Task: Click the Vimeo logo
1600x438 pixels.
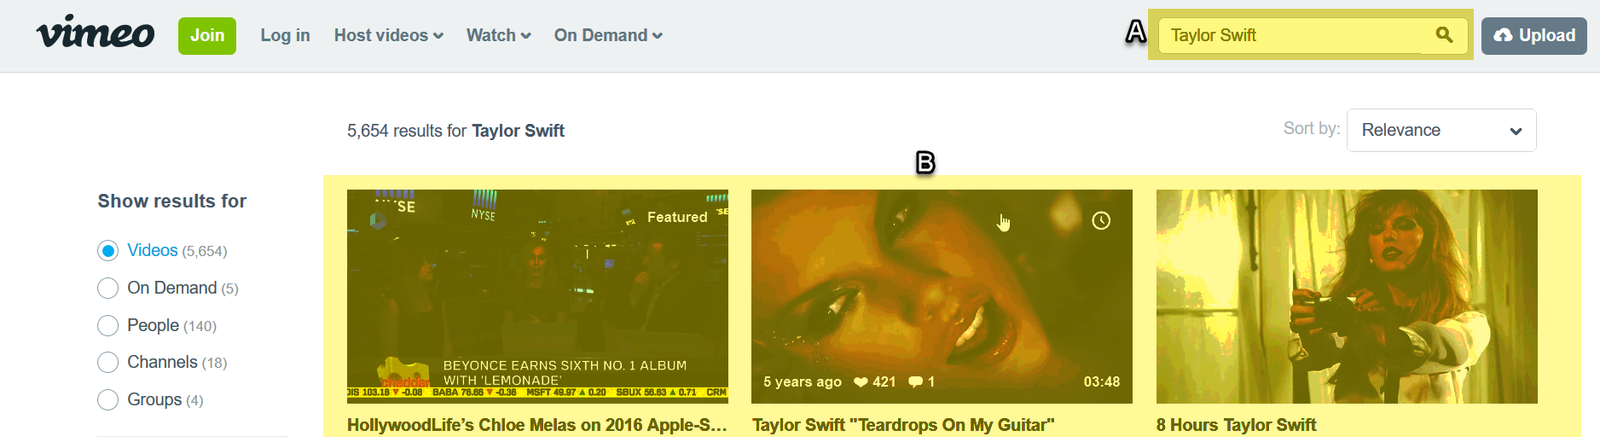Action: 96,33
